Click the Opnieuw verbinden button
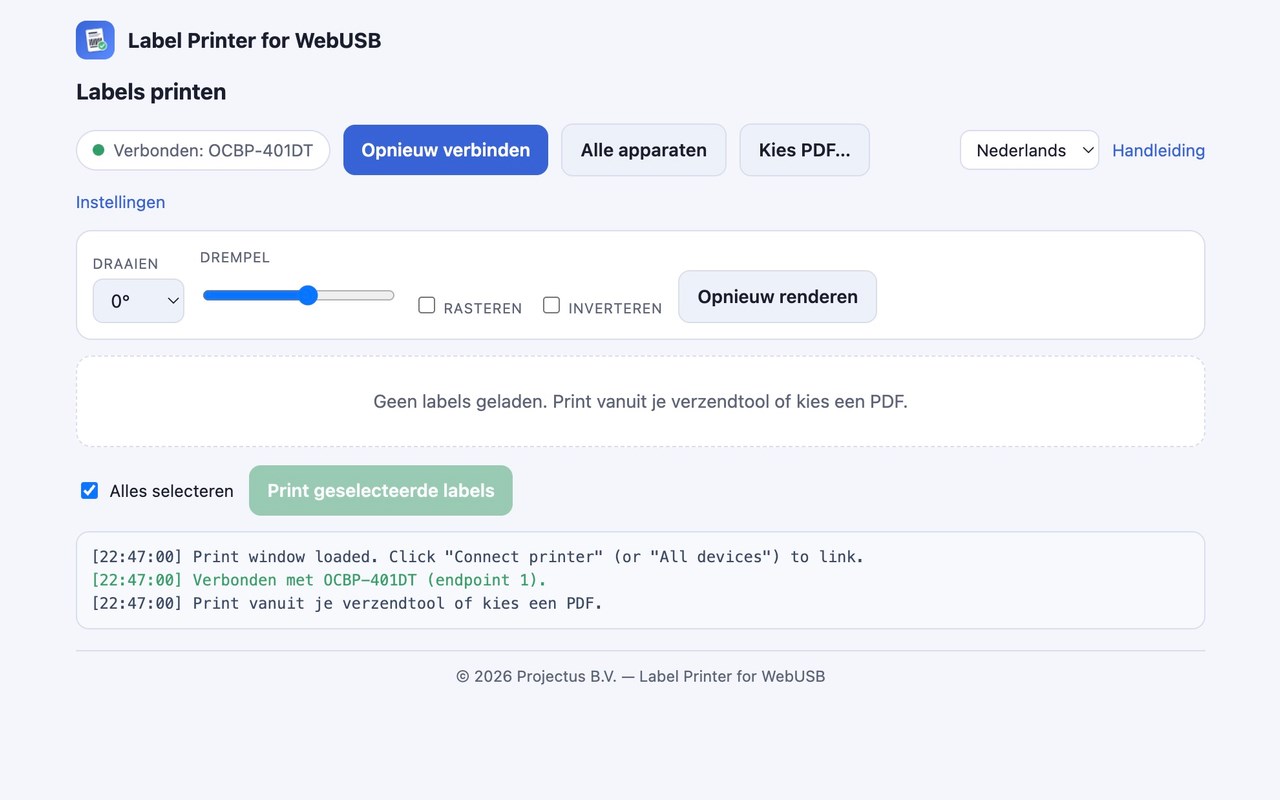1280x800 pixels. click(x=445, y=150)
